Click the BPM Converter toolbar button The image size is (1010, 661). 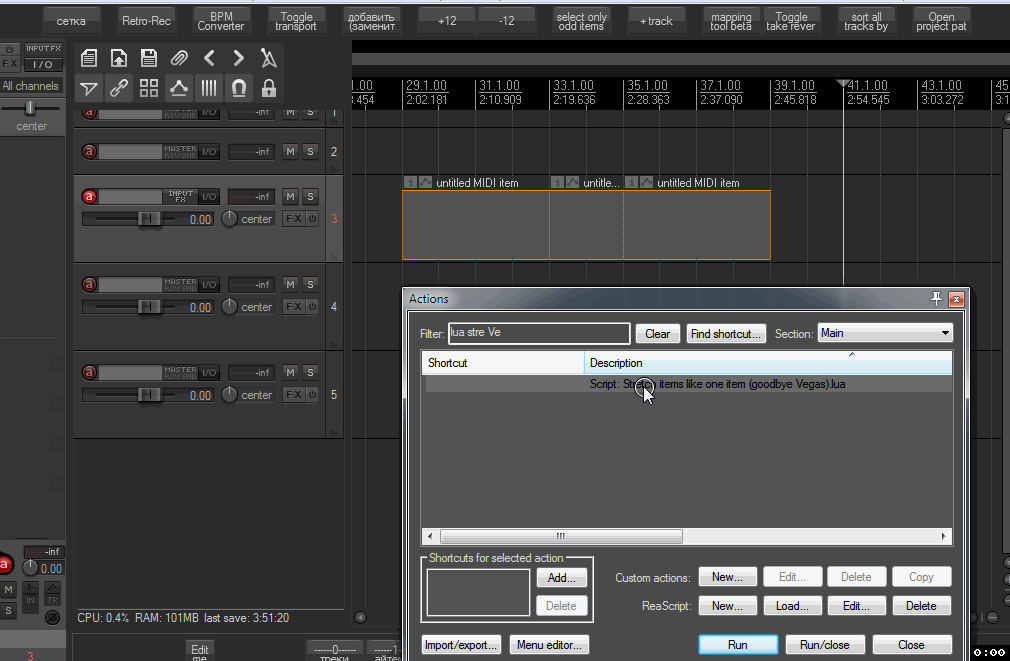coord(221,21)
